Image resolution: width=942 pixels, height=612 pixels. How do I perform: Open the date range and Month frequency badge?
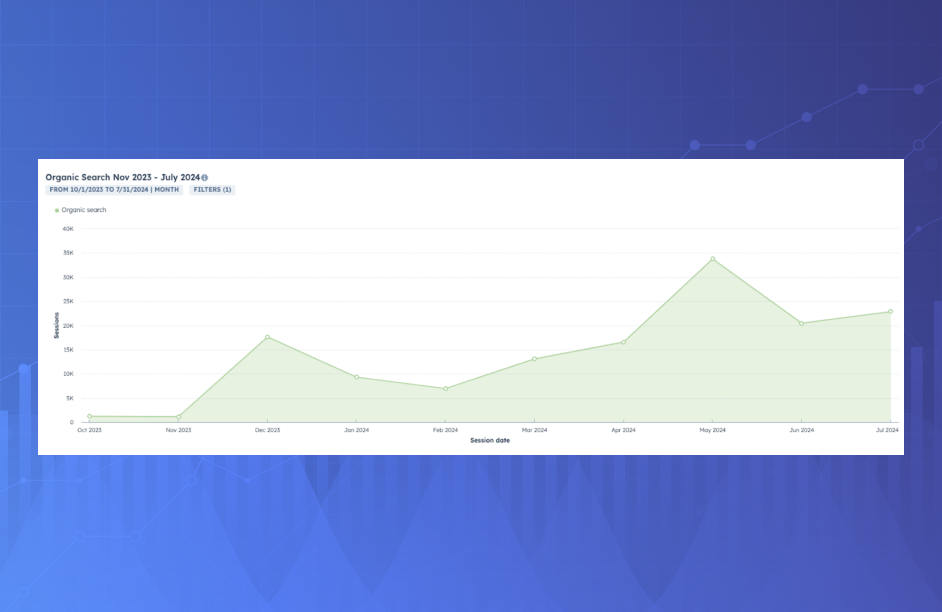point(114,190)
